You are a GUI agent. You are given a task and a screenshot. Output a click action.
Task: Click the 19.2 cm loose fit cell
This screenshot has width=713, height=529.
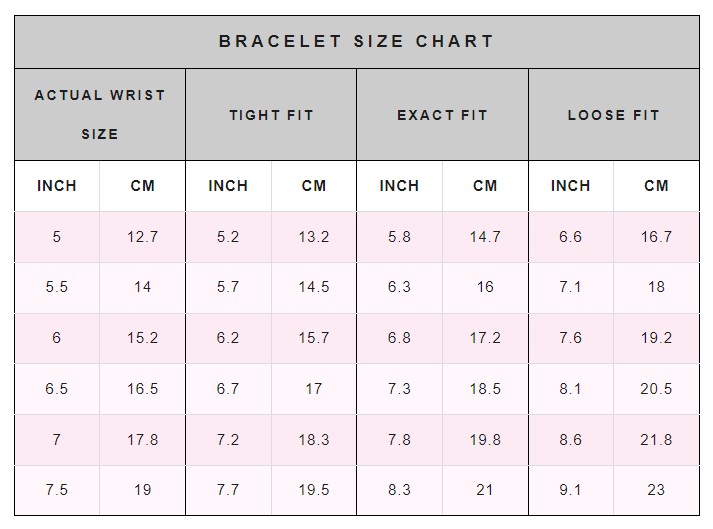tap(656, 338)
